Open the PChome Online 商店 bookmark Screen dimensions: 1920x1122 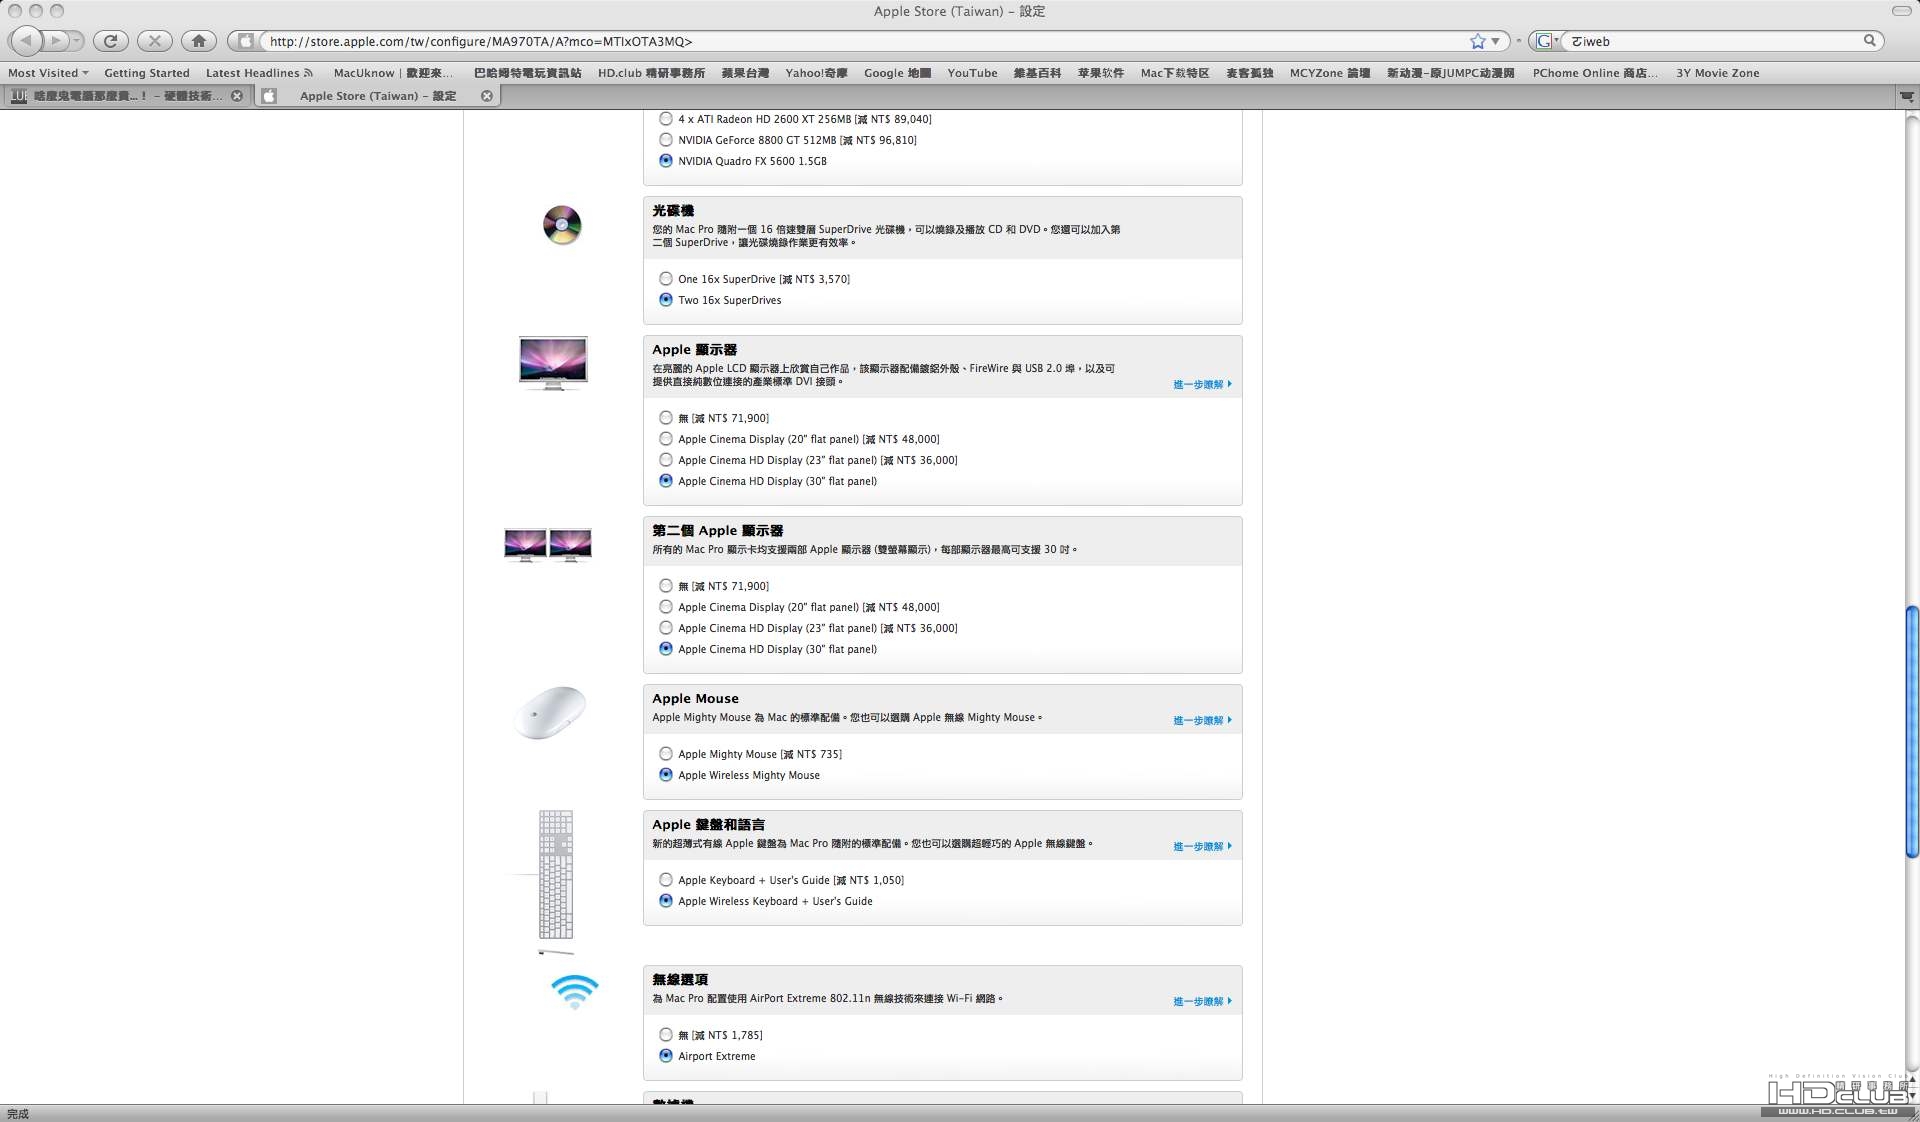point(1594,73)
